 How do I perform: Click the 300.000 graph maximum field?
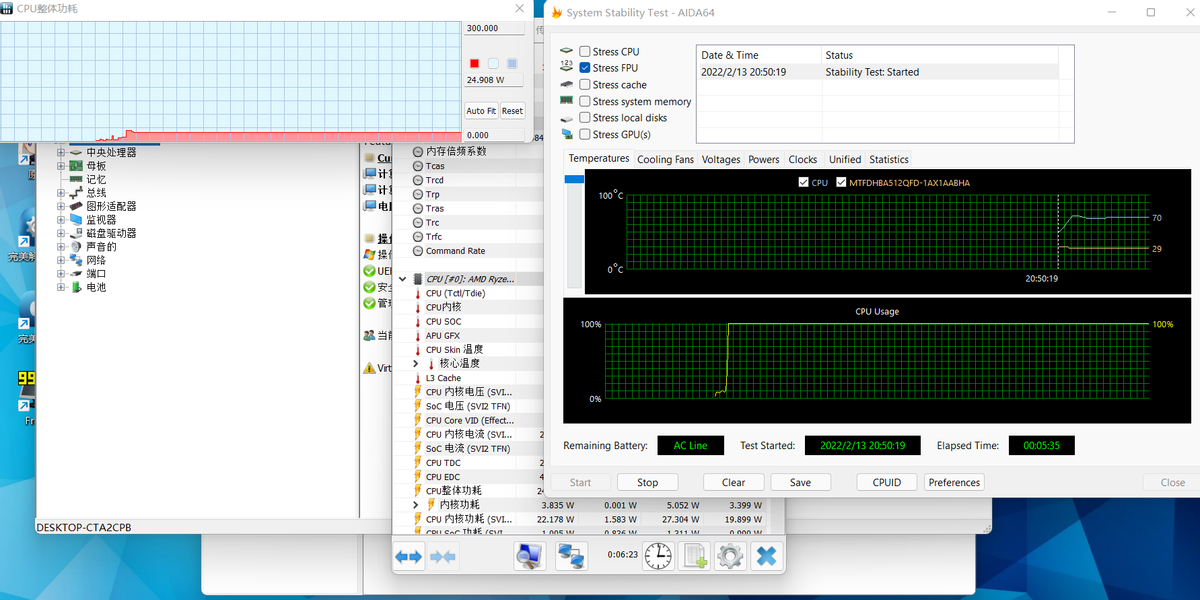494,28
